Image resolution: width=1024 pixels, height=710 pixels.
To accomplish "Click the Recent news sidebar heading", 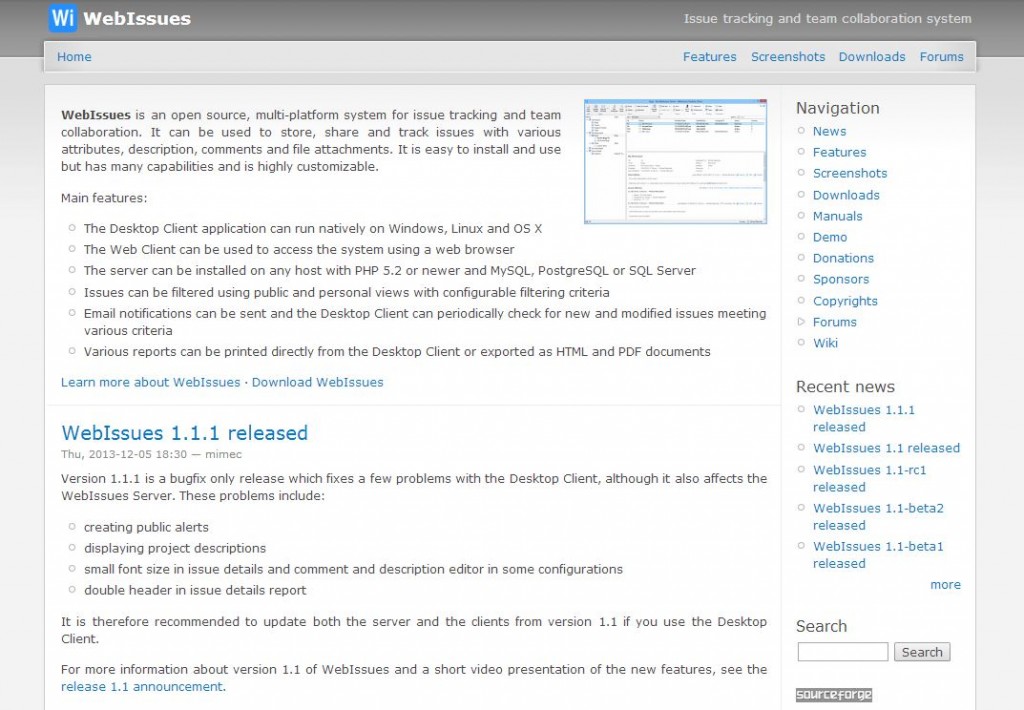I will [845, 387].
